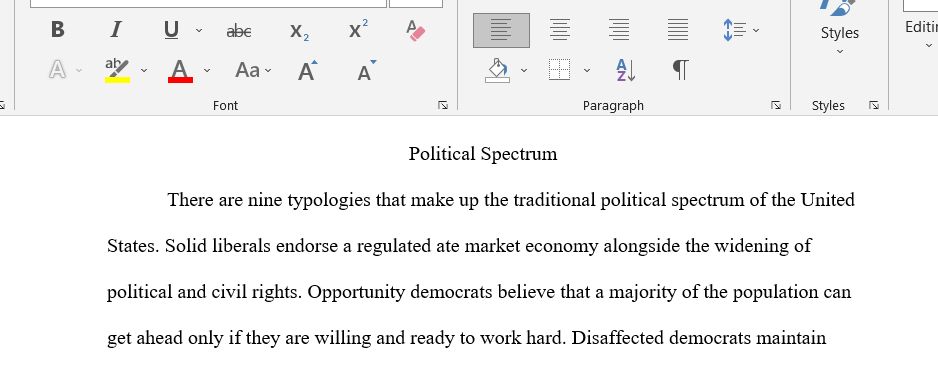Click the font size box
938x368 pixels.
(416, 3)
